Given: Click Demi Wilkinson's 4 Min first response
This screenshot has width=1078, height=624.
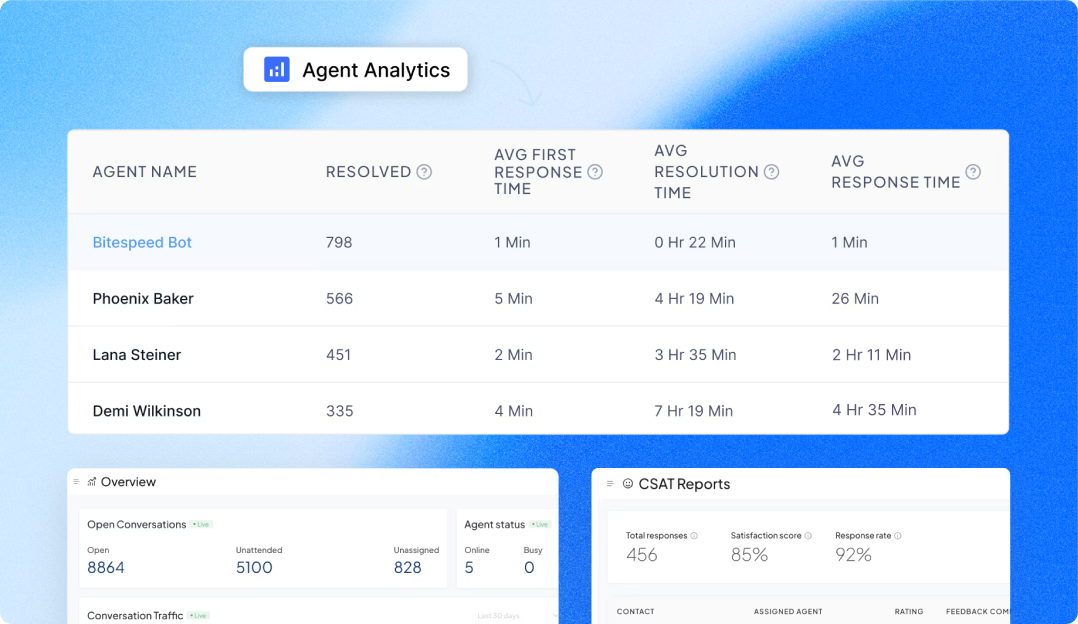Looking at the screenshot, I should tap(514, 411).
